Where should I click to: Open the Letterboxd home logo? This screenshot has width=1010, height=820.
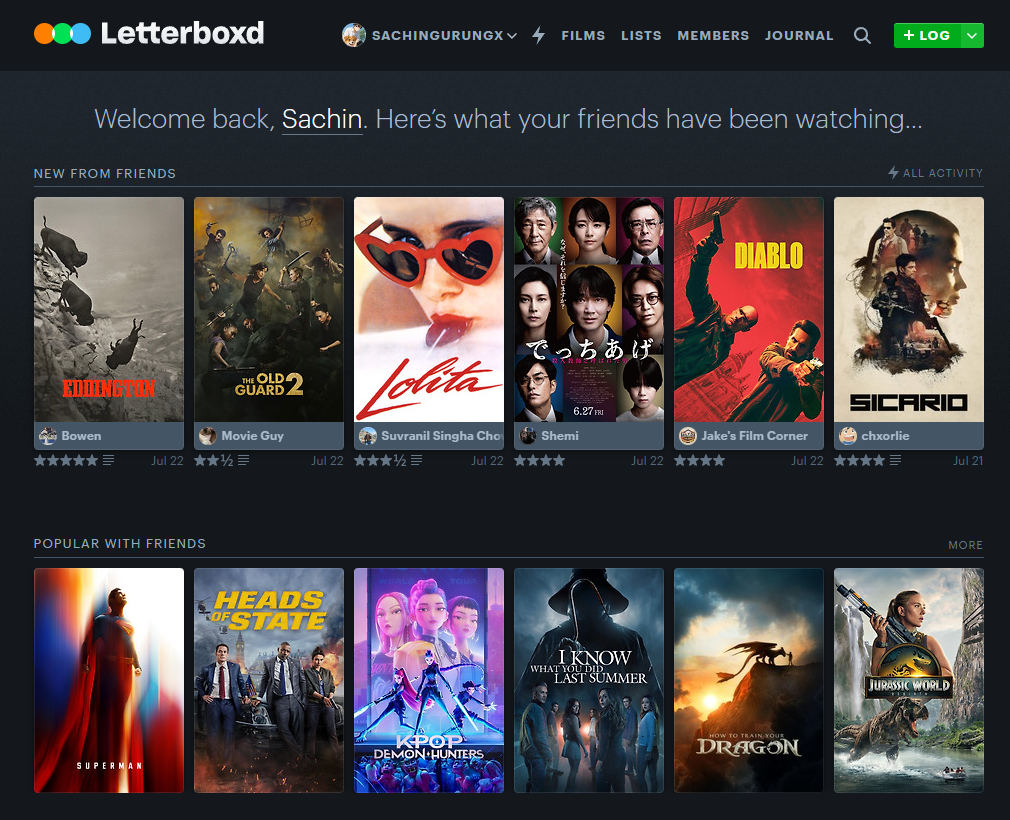149,33
